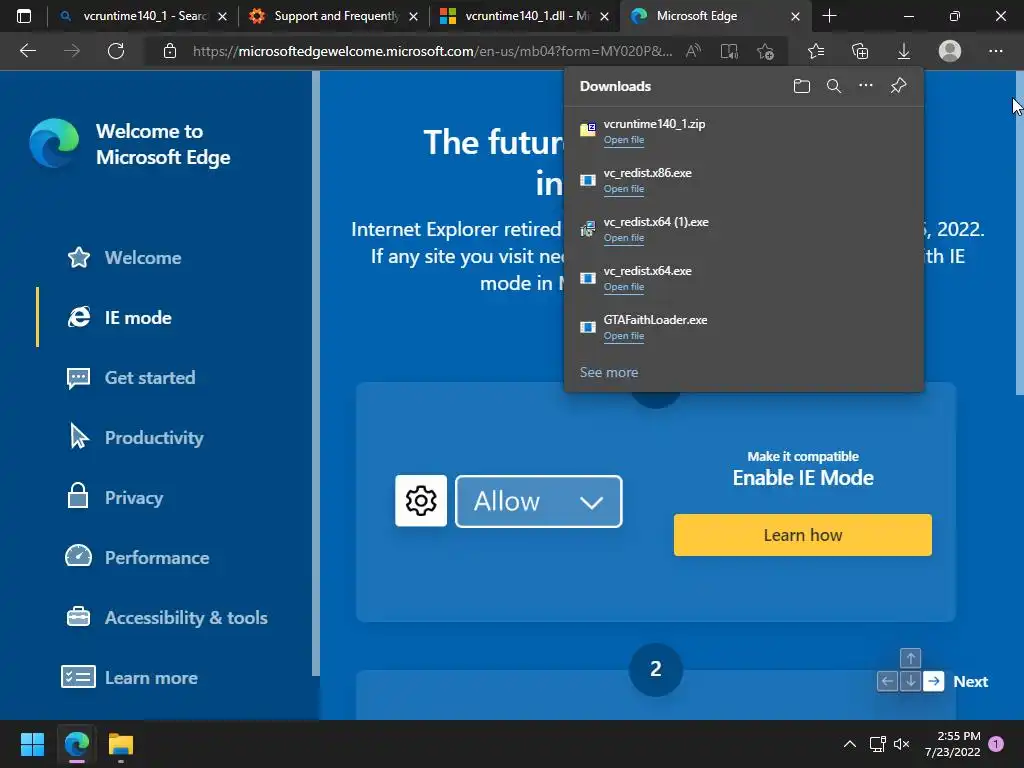
Task: Open the clock showing 2:55 PM
Action: tap(952, 744)
